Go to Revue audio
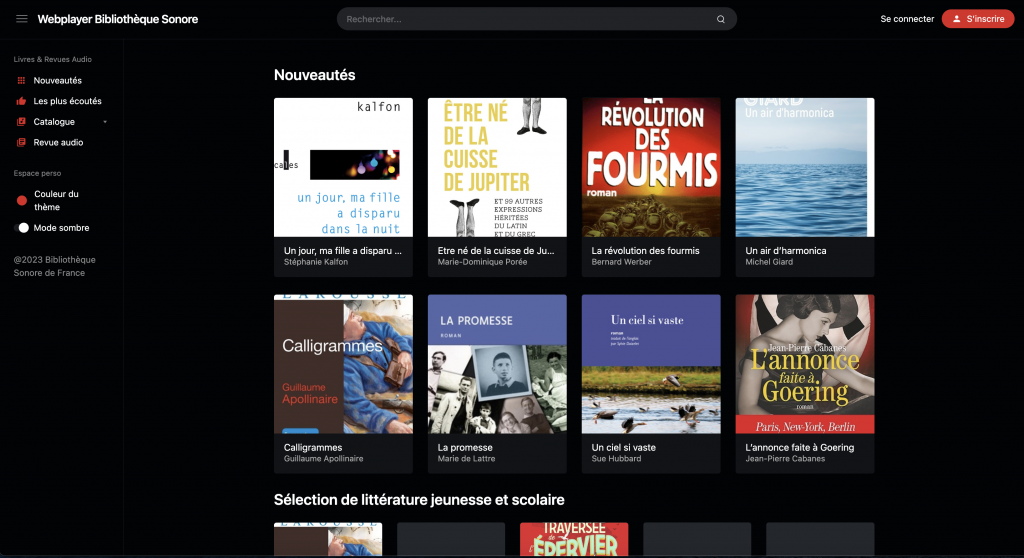Viewport: 1024px width, 558px height. tap(58, 142)
